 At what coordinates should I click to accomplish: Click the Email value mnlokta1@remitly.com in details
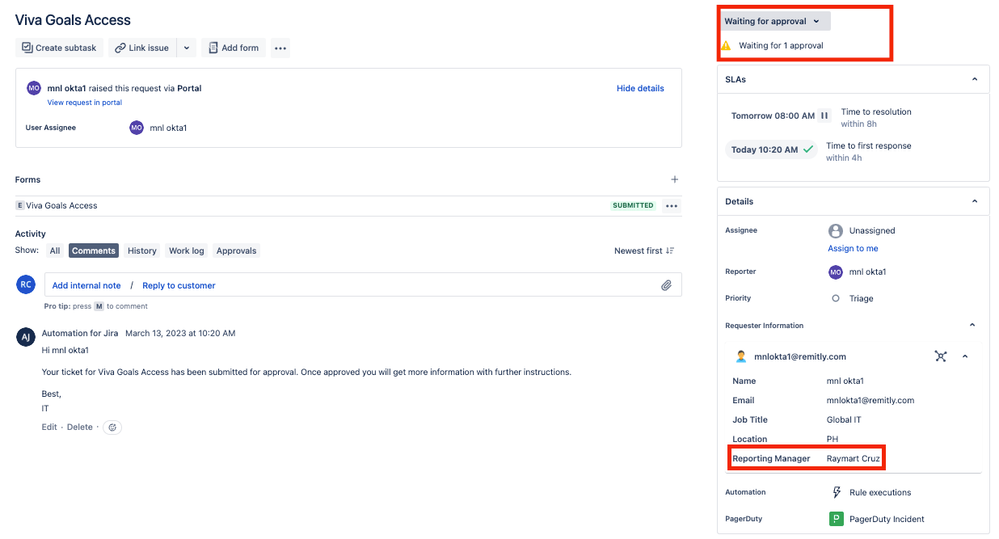coord(870,401)
